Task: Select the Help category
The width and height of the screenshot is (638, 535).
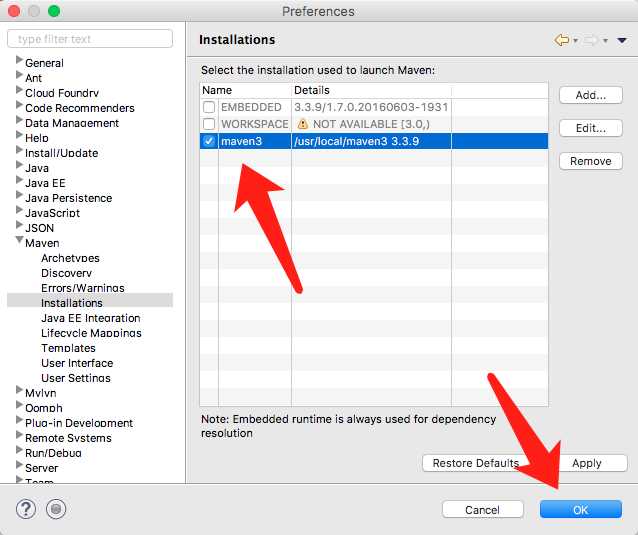Action: [37, 138]
